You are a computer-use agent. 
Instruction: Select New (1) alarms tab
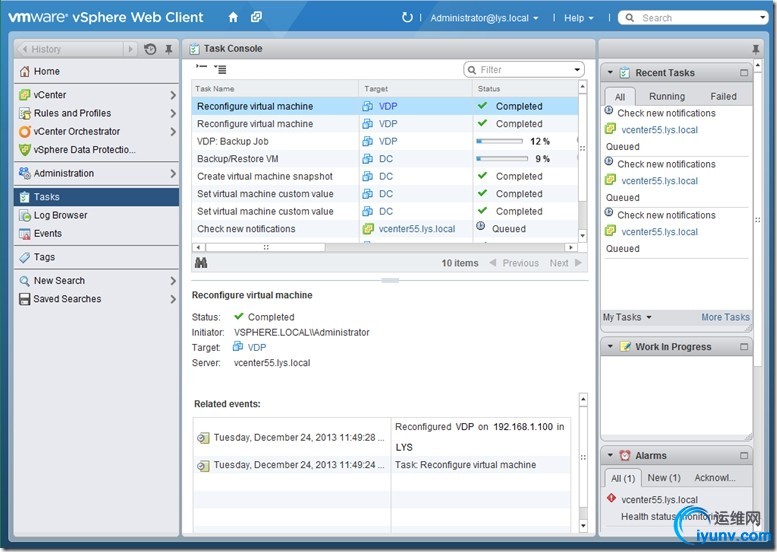tap(664, 478)
